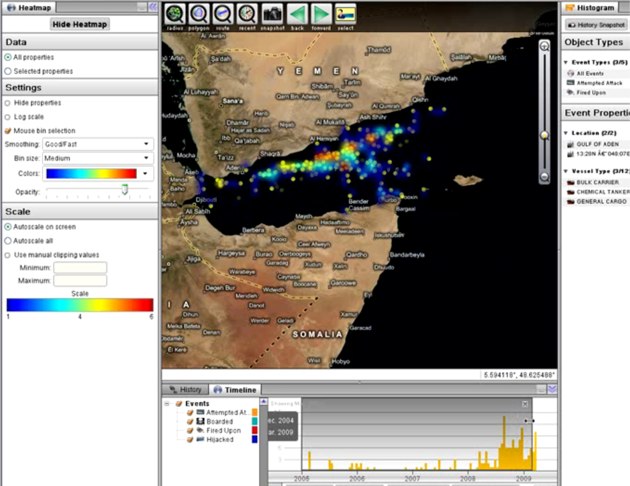Open the recent searches tool
This screenshot has height=486, width=630.
click(246, 14)
